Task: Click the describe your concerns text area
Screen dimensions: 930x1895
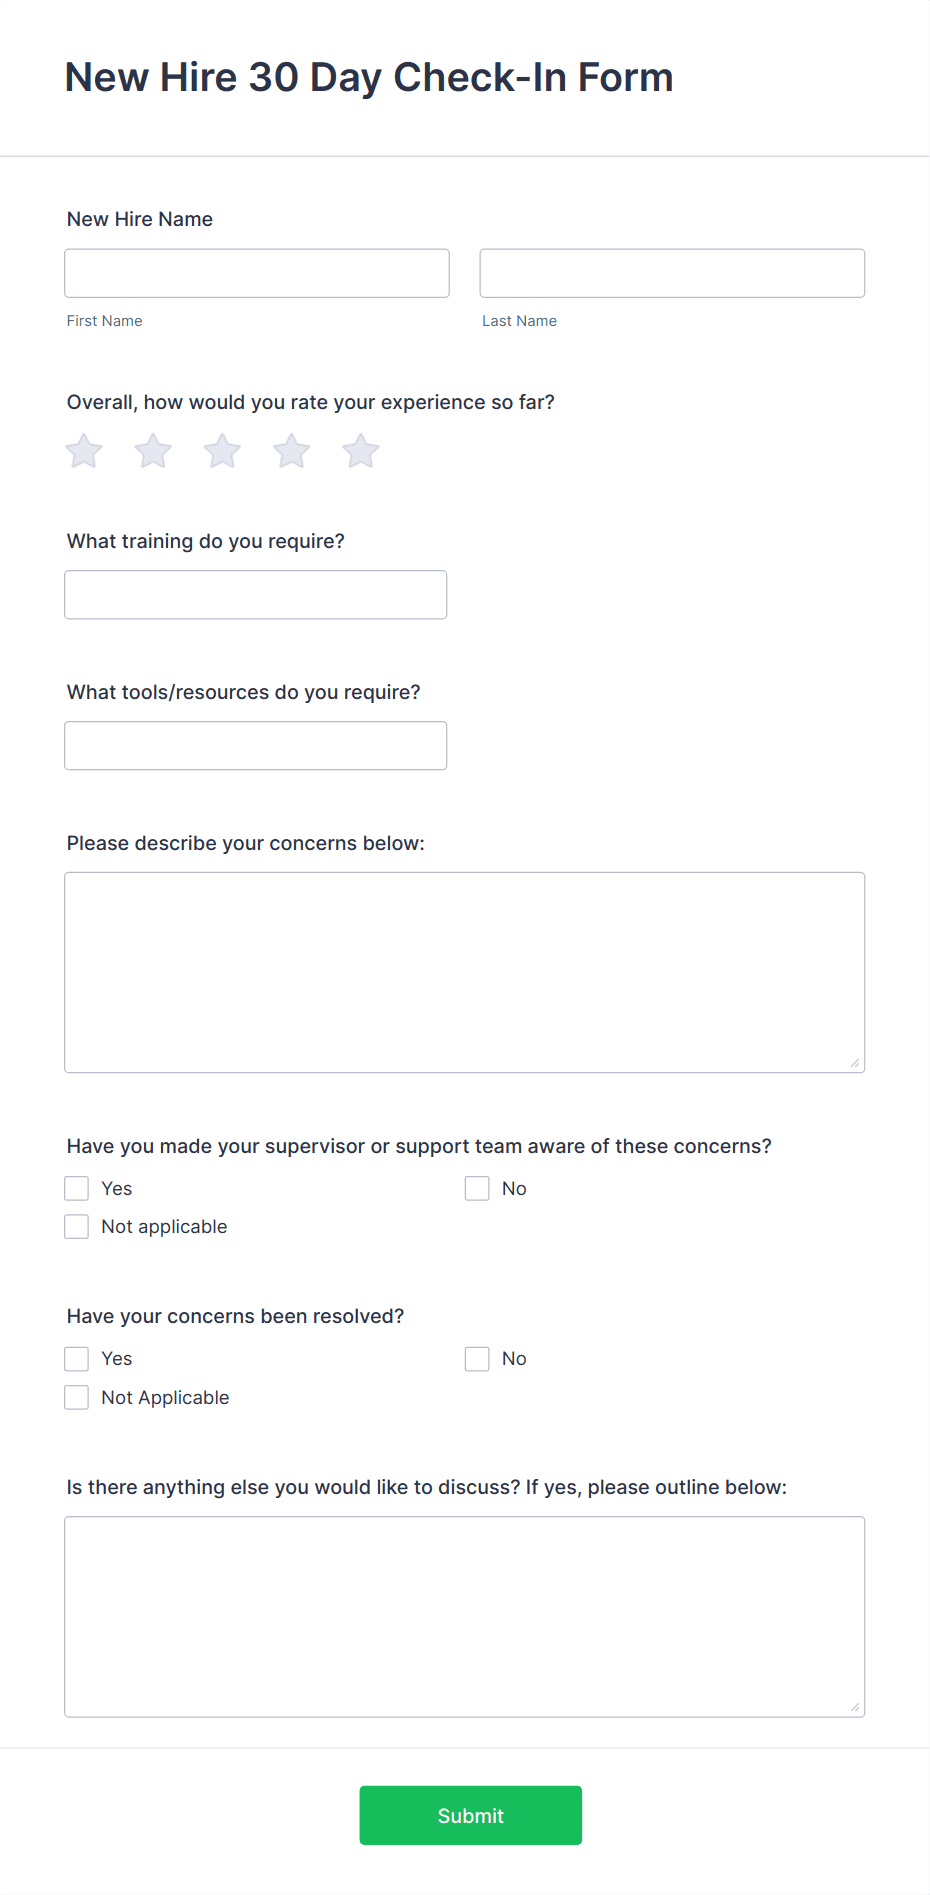Action: coord(465,972)
